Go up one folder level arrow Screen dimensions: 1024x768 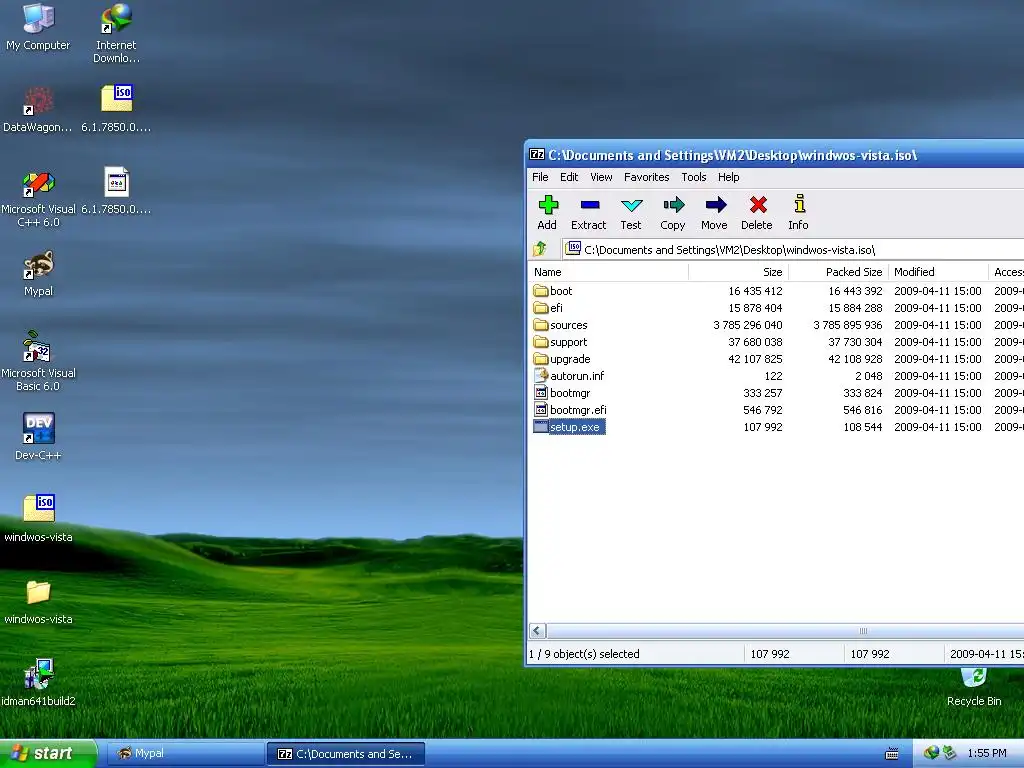(x=539, y=249)
